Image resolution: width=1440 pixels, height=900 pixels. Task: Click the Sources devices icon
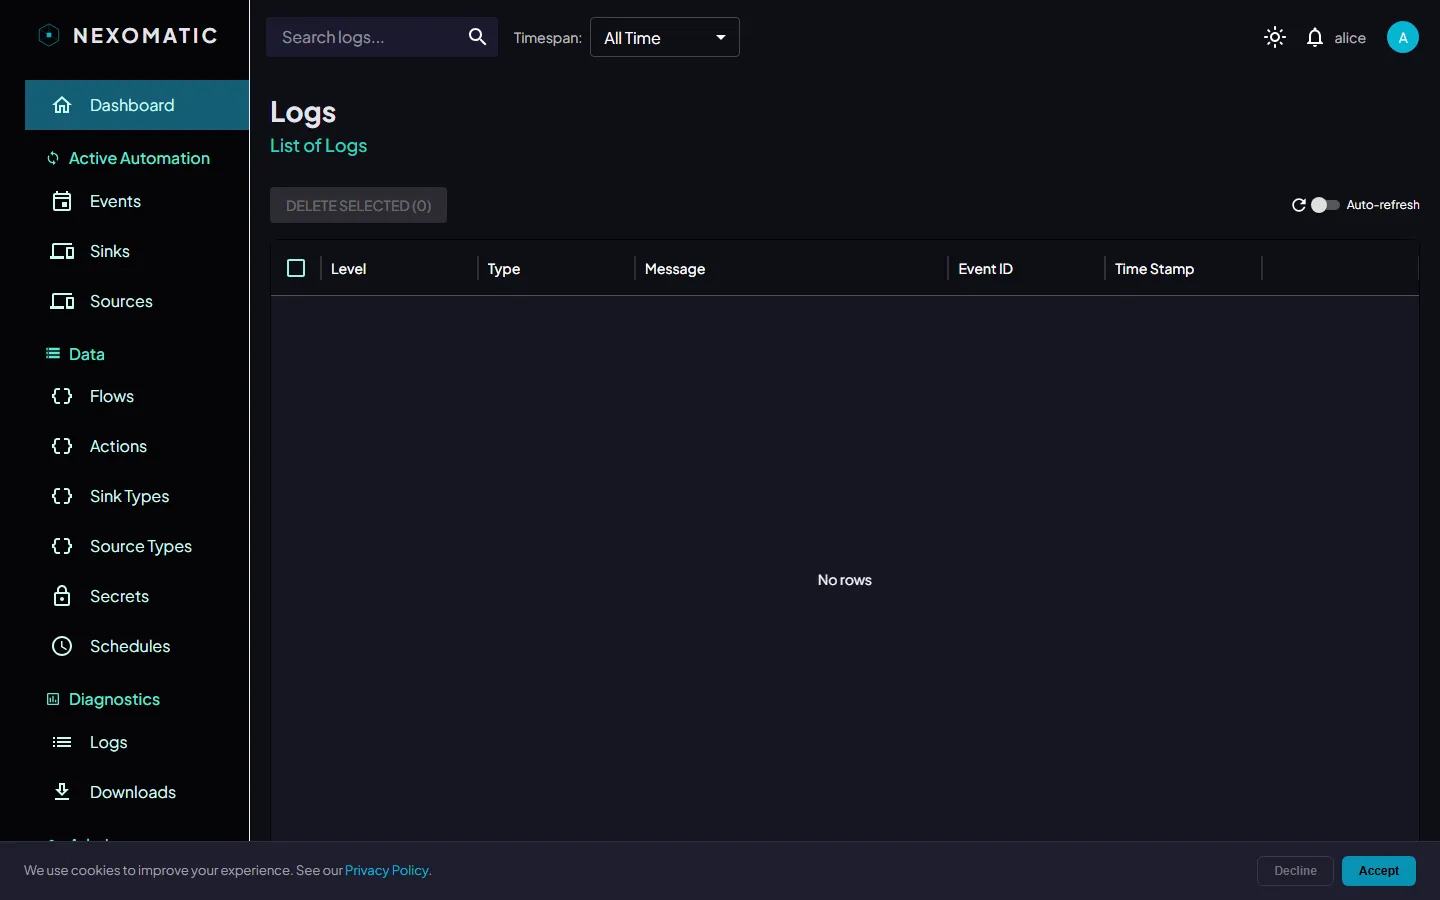point(62,301)
